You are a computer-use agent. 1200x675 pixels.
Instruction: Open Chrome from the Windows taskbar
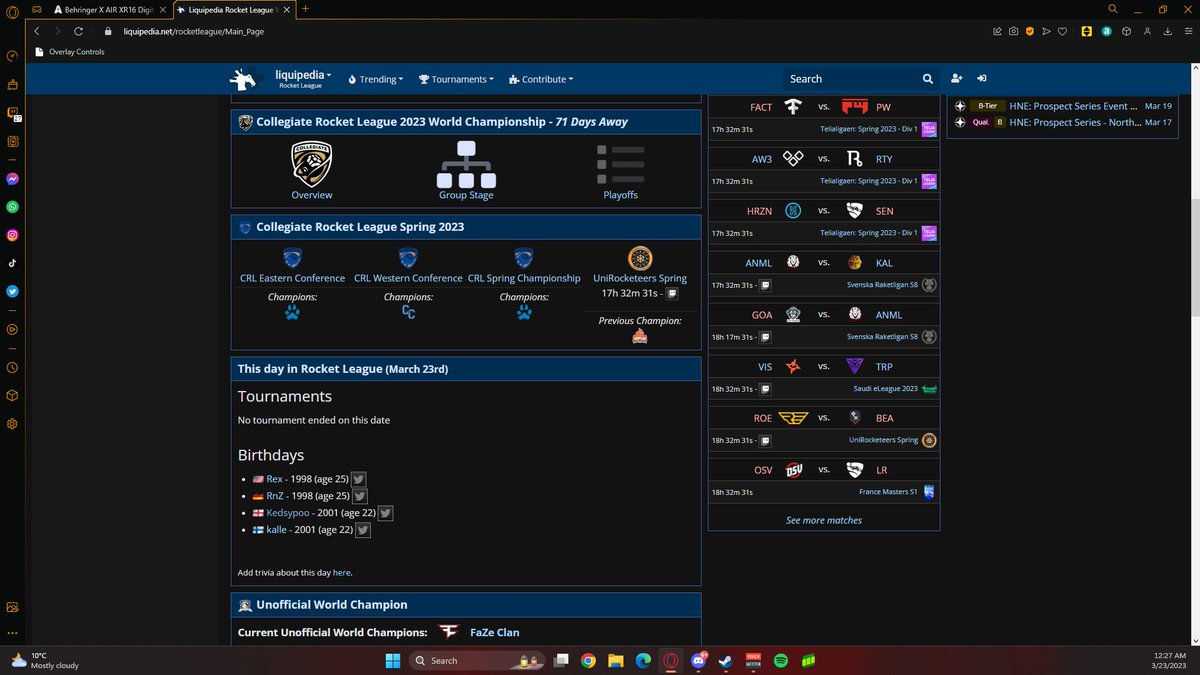pyautogui.click(x=588, y=660)
